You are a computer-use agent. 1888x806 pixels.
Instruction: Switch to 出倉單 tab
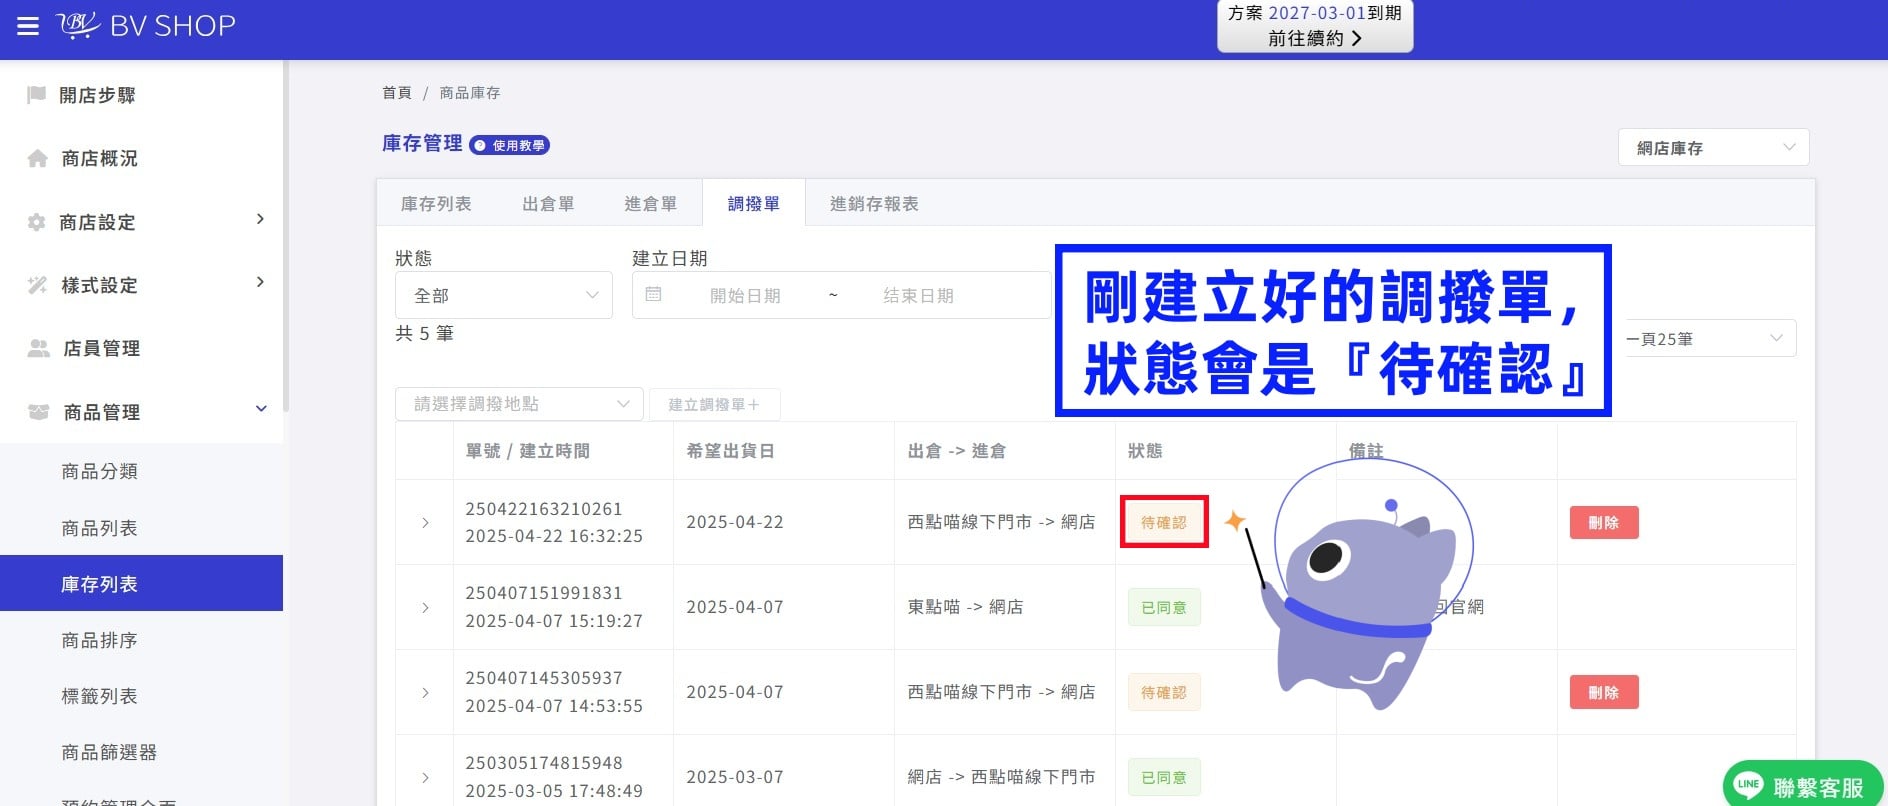548,203
